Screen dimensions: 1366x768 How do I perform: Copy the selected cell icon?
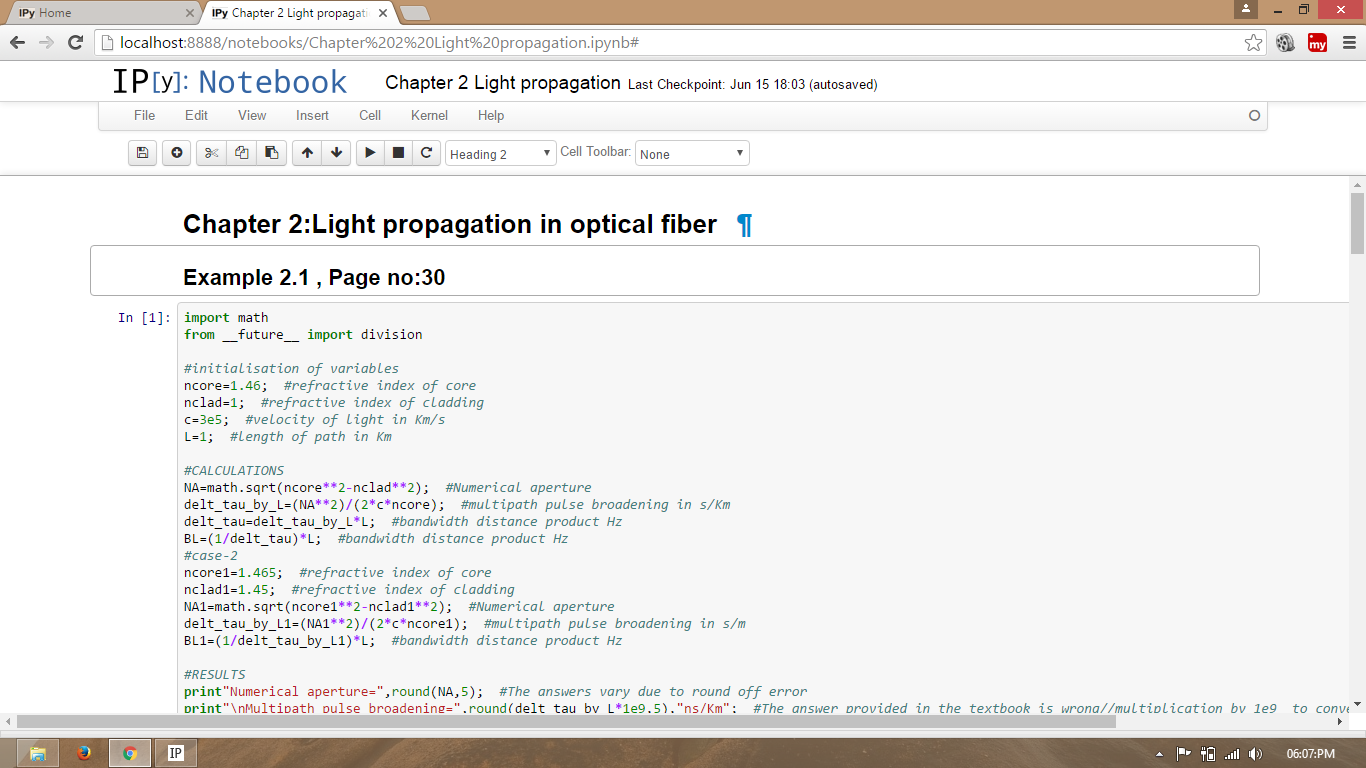click(241, 153)
